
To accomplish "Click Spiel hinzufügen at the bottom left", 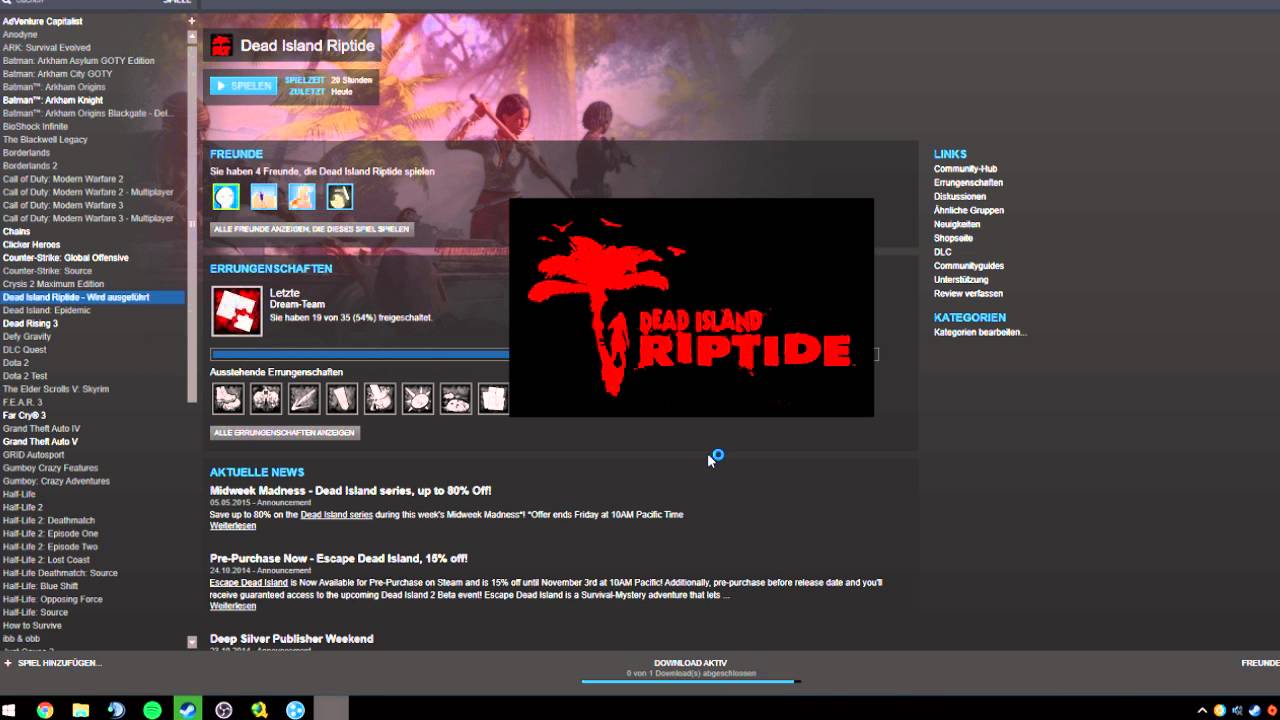I will coord(59,663).
